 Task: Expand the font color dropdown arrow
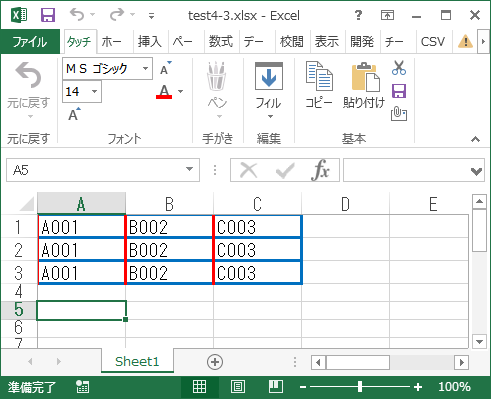[180, 91]
